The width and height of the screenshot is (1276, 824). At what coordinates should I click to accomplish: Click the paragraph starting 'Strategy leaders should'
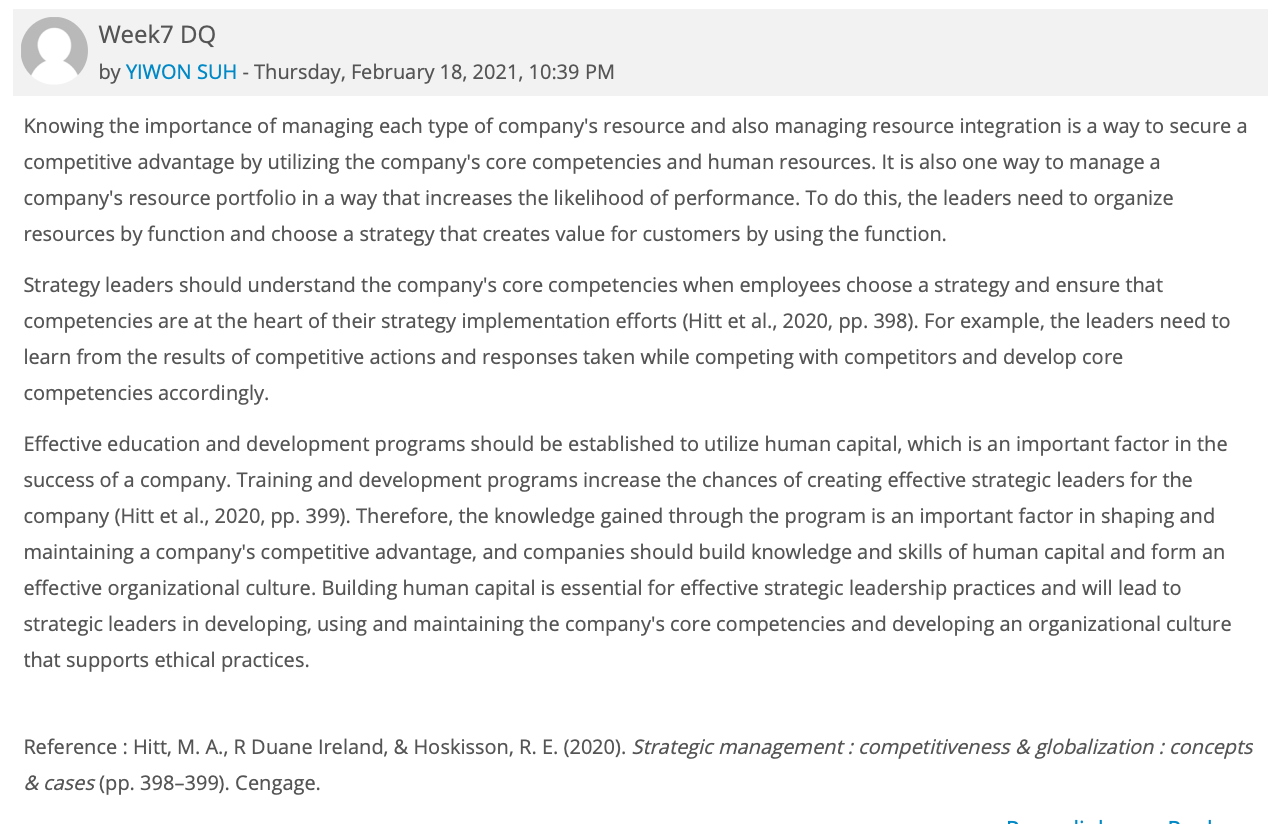coord(627,339)
